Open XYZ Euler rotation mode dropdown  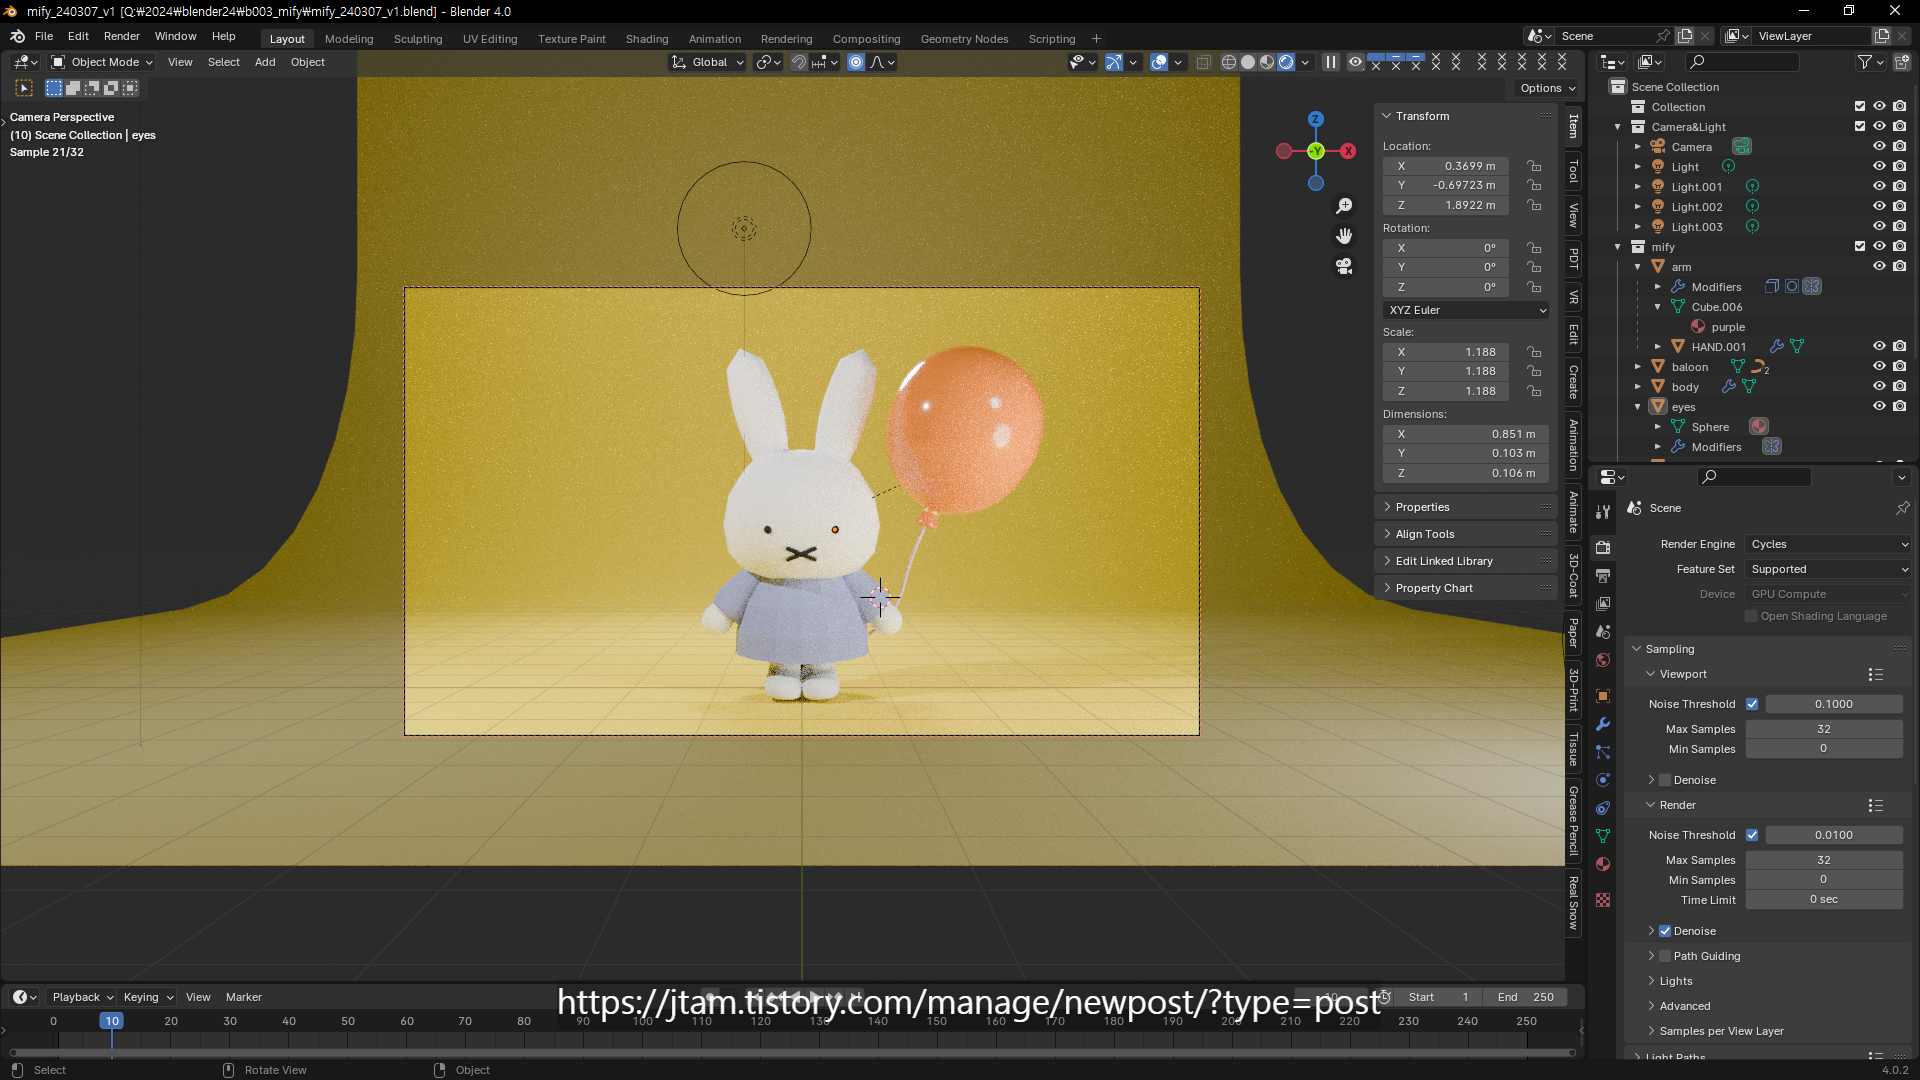click(x=1466, y=310)
